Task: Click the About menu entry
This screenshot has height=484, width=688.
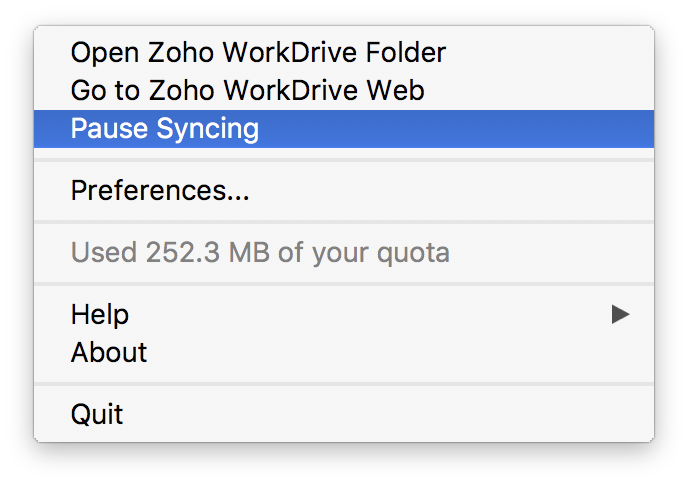Action: (x=109, y=352)
